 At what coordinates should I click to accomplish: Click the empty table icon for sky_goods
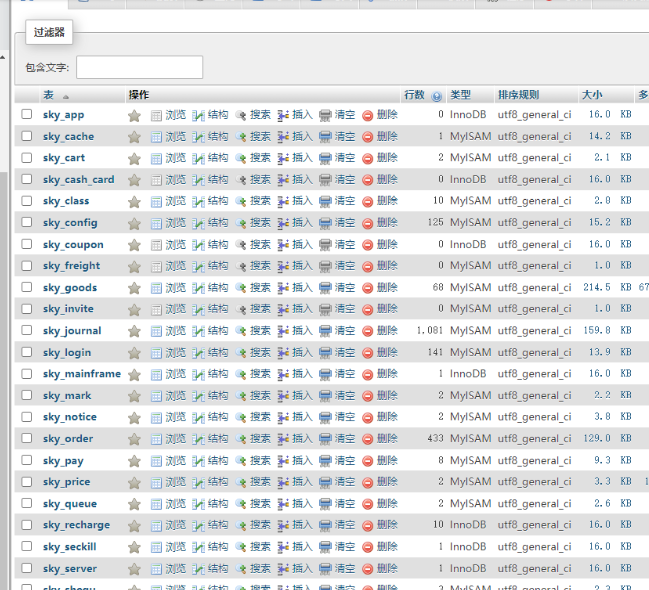(x=325, y=288)
